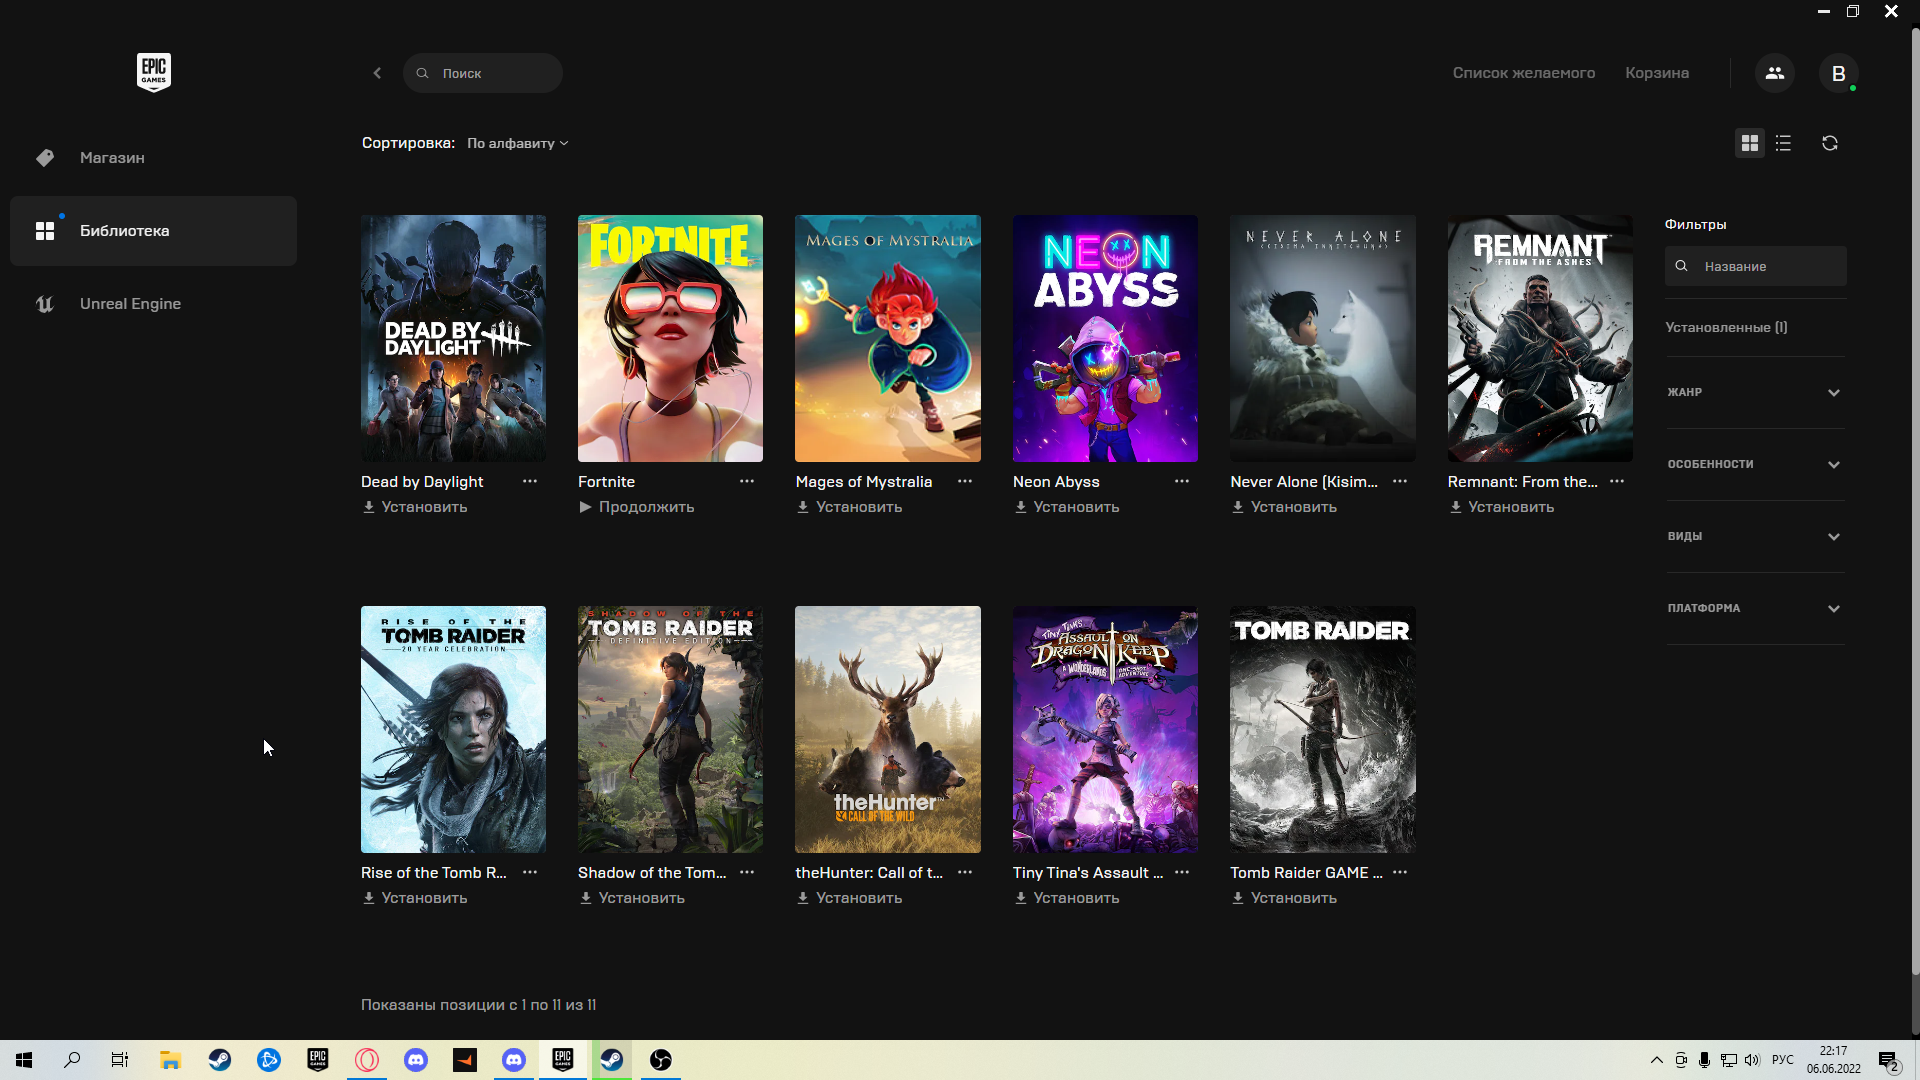Install Neon Abyss
1920x1080 pixels.
pos(1067,507)
